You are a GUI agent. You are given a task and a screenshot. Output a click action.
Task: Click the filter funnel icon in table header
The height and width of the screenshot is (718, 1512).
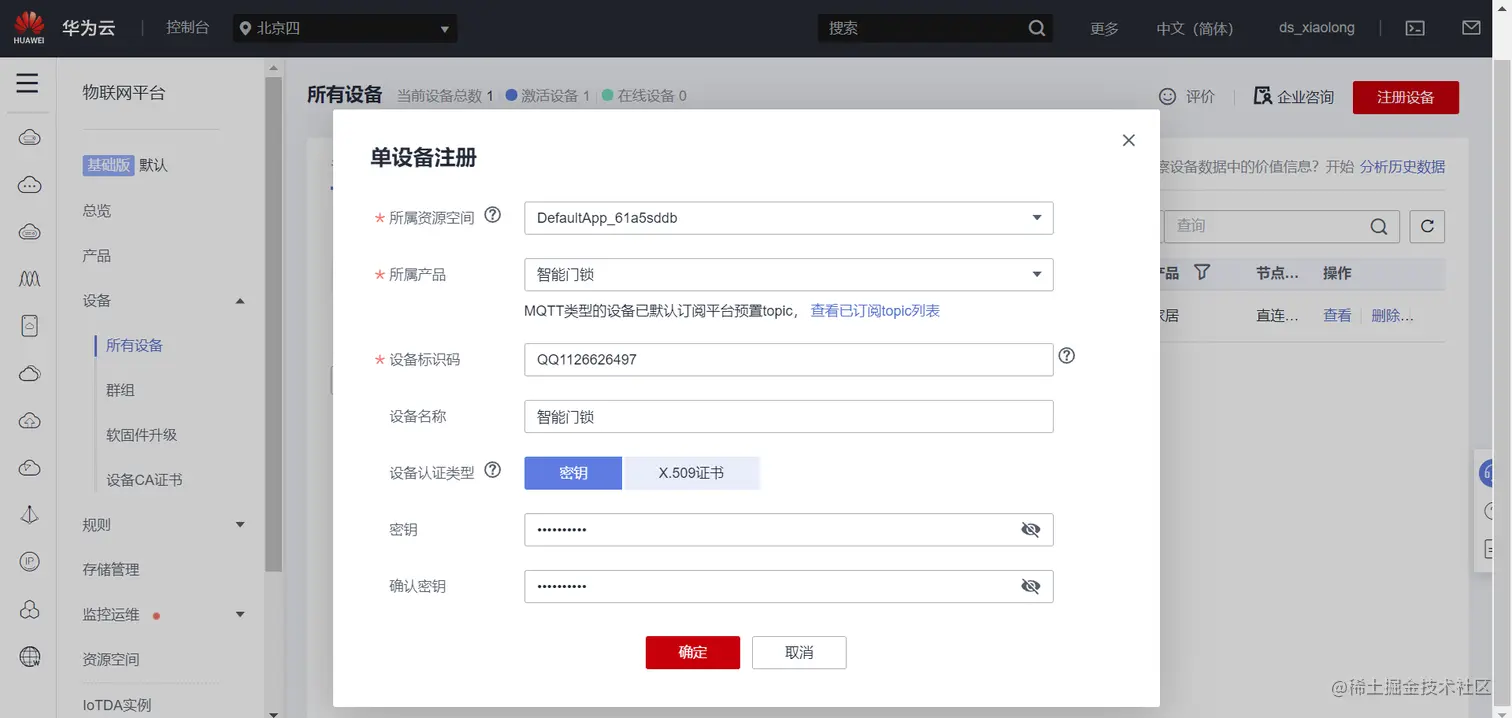(1202, 272)
